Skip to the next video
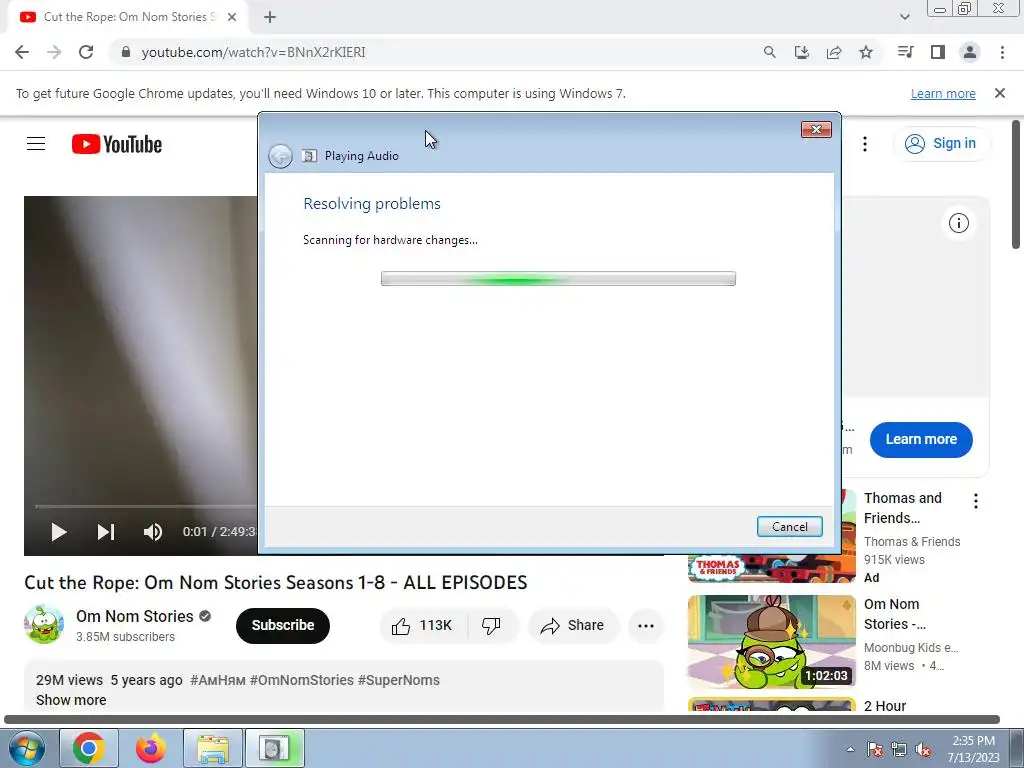1024x768 pixels. click(106, 532)
